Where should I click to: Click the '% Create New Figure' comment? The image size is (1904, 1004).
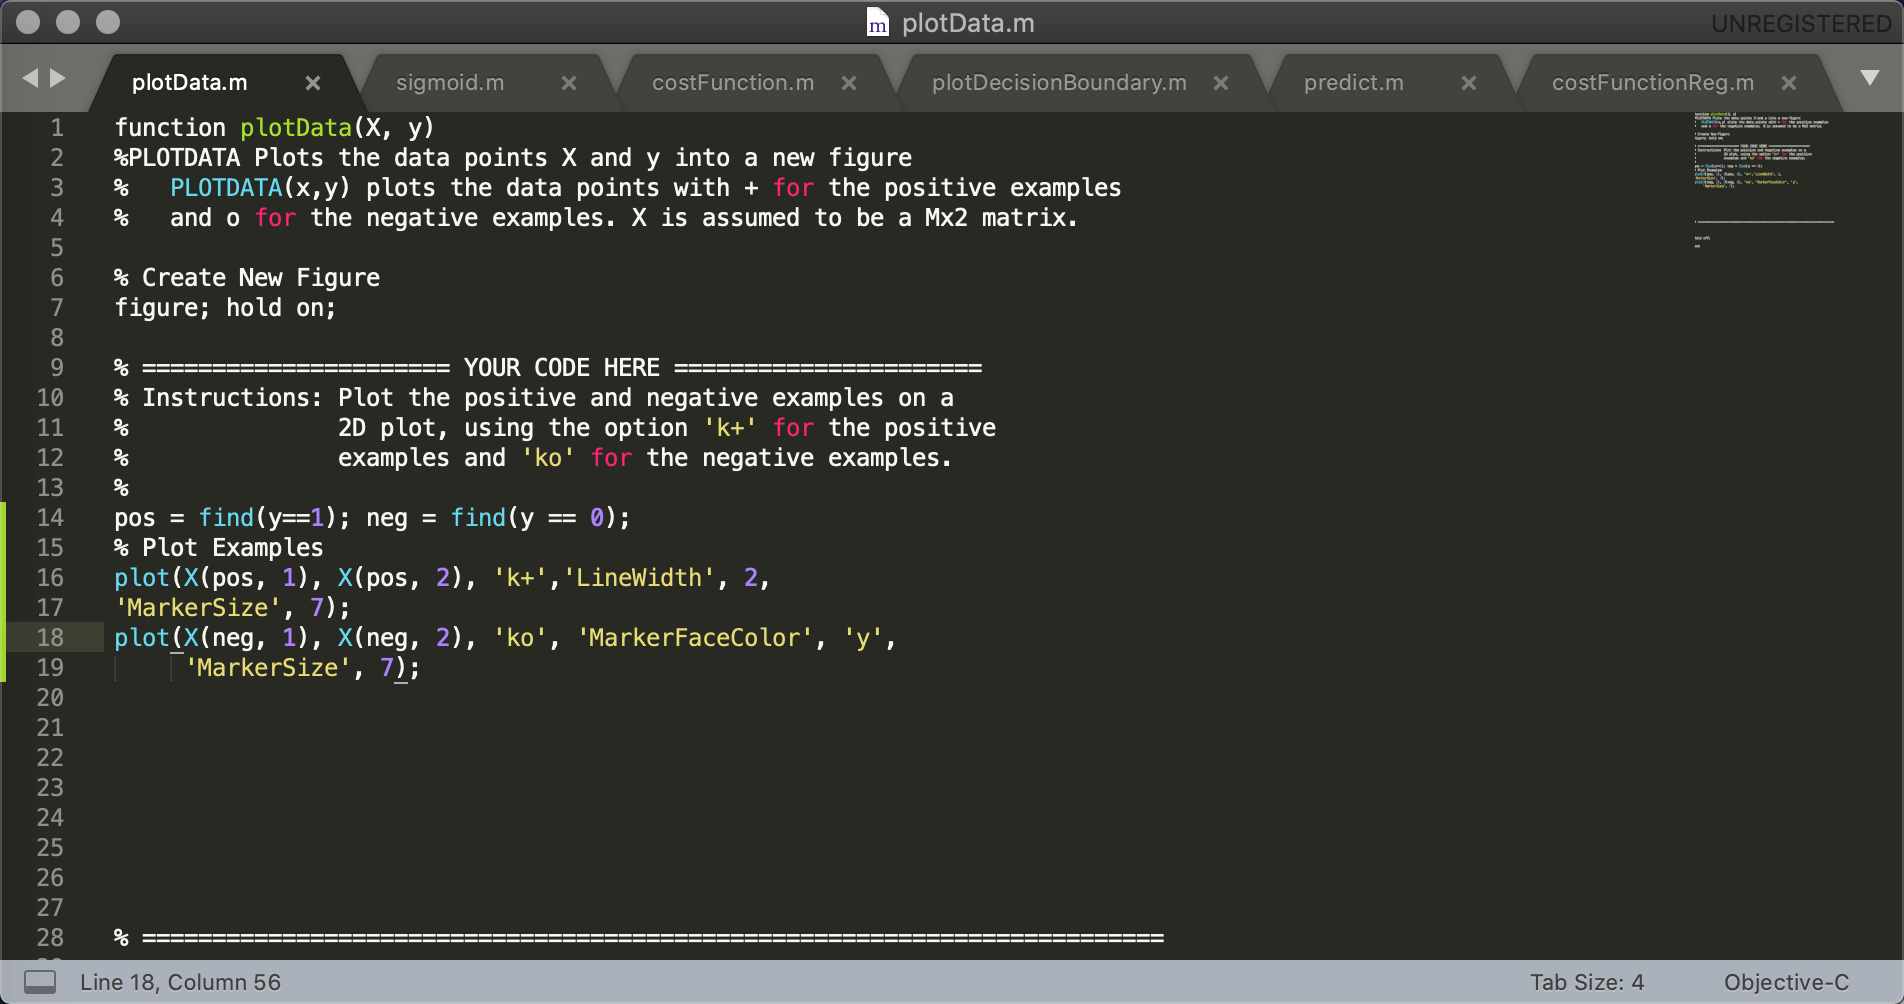click(247, 278)
